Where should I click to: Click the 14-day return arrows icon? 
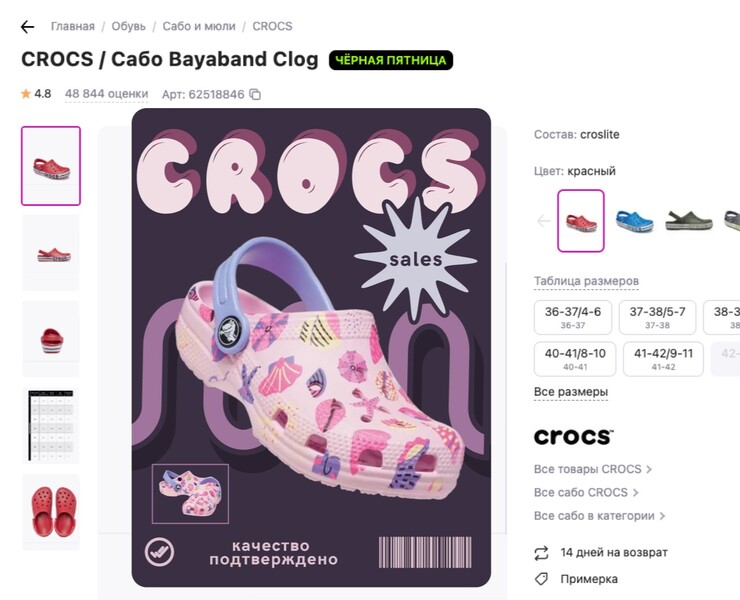(542, 553)
